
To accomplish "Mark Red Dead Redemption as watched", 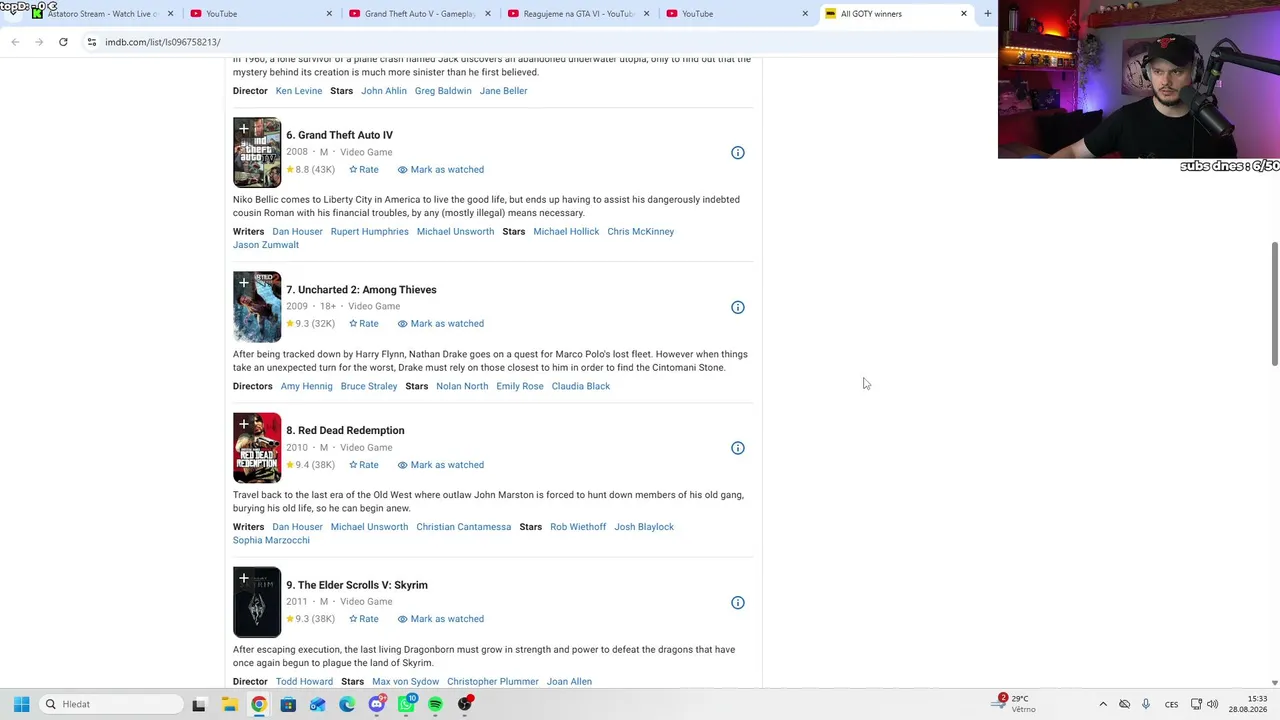I will click(441, 465).
